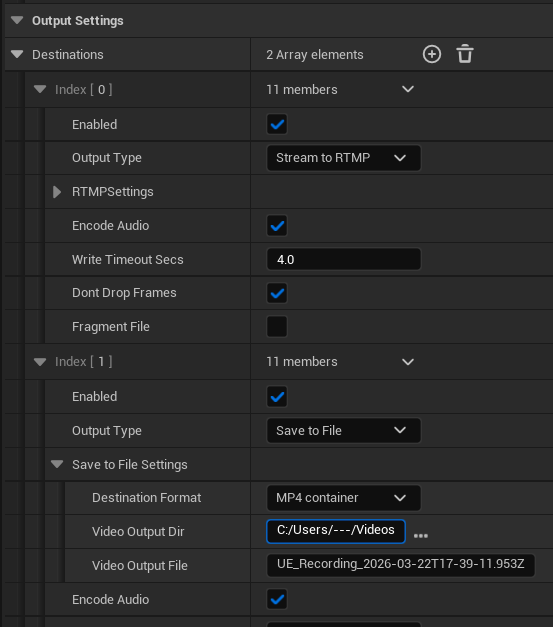Image resolution: width=553 pixels, height=627 pixels.
Task: Uncheck Encode Audio for the RTMP destination
Action: coord(277,226)
